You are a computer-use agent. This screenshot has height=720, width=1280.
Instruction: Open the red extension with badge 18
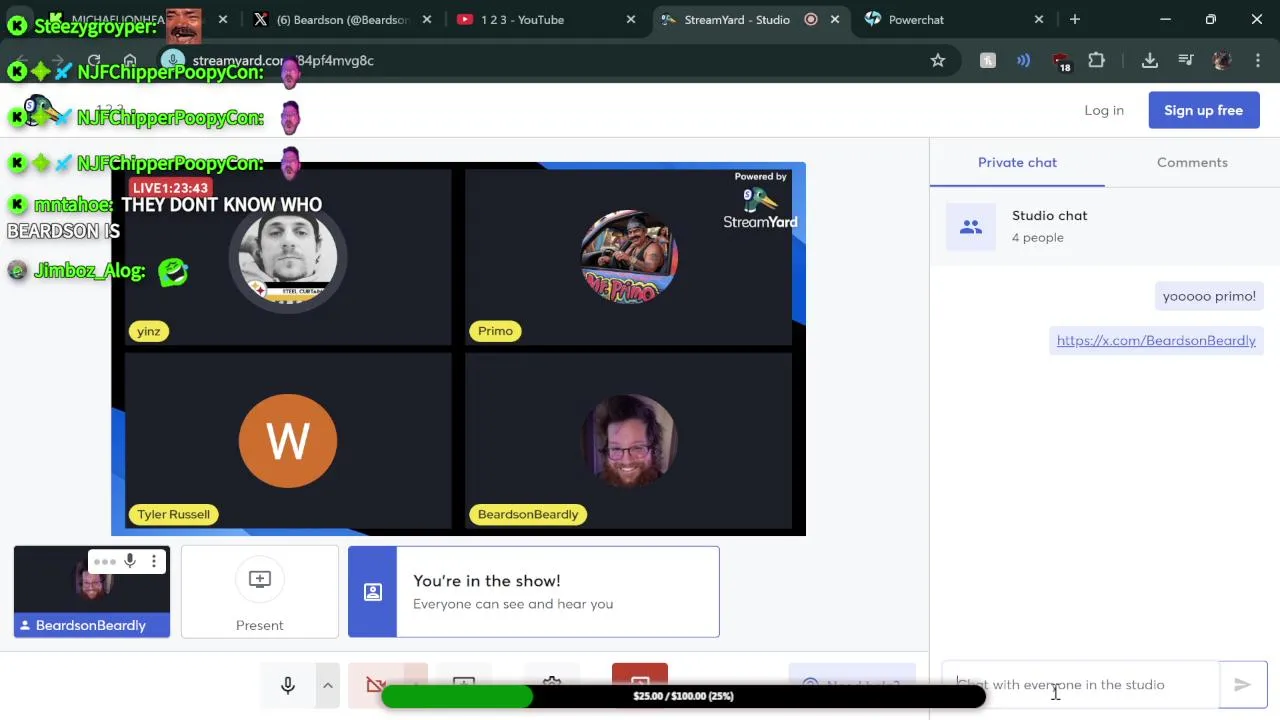(1061, 61)
